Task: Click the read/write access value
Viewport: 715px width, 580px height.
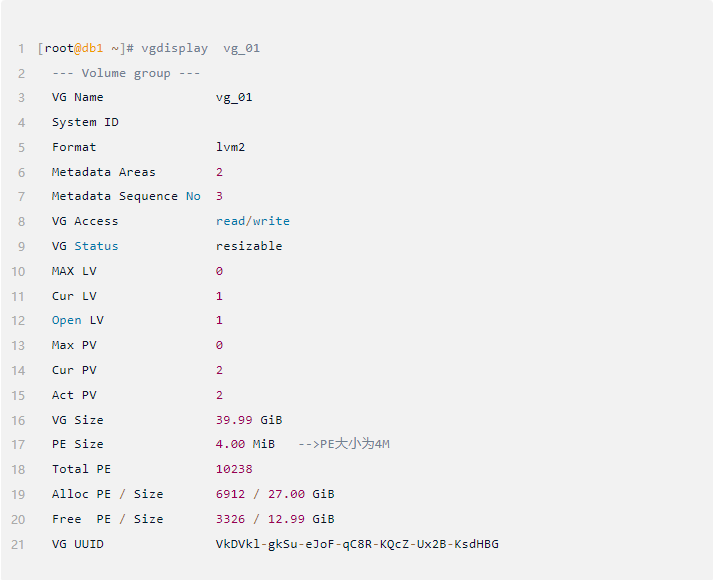Action: pos(253,221)
